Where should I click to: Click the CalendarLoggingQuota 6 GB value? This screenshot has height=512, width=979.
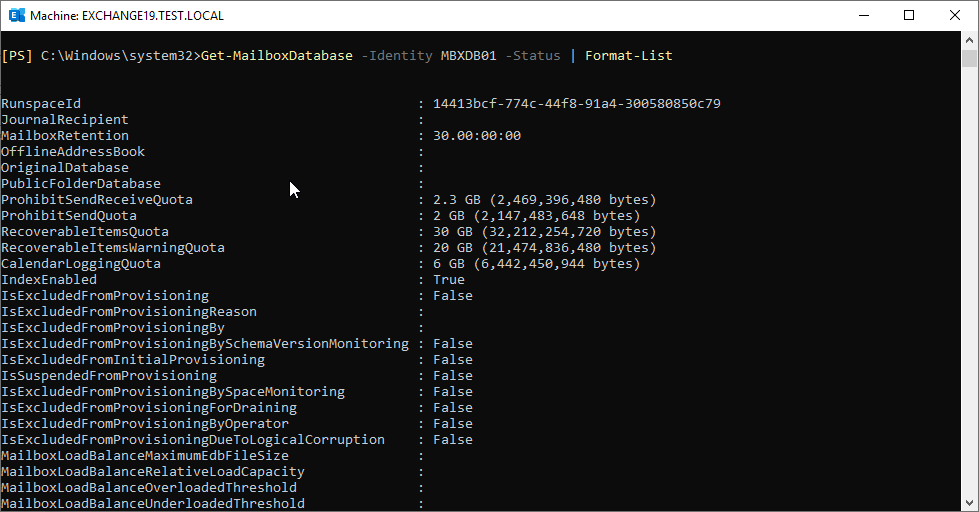pos(537,263)
